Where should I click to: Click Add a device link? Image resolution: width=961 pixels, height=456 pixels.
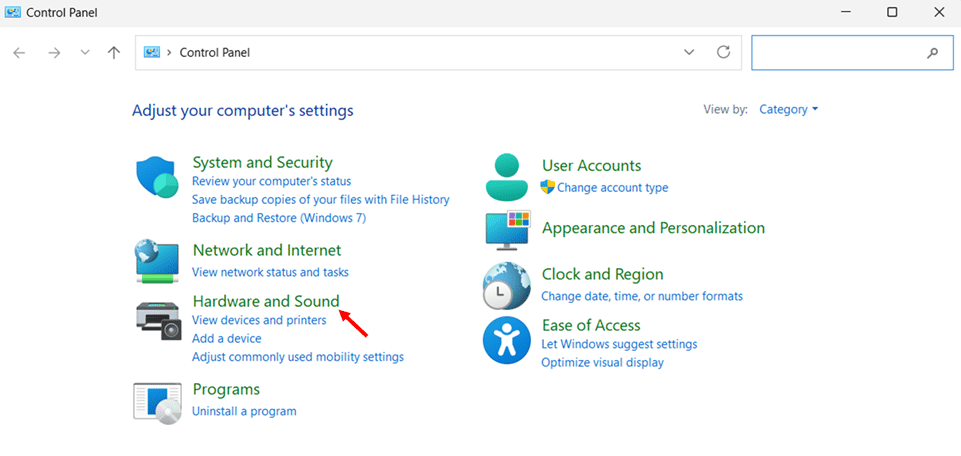pyautogui.click(x=227, y=338)
